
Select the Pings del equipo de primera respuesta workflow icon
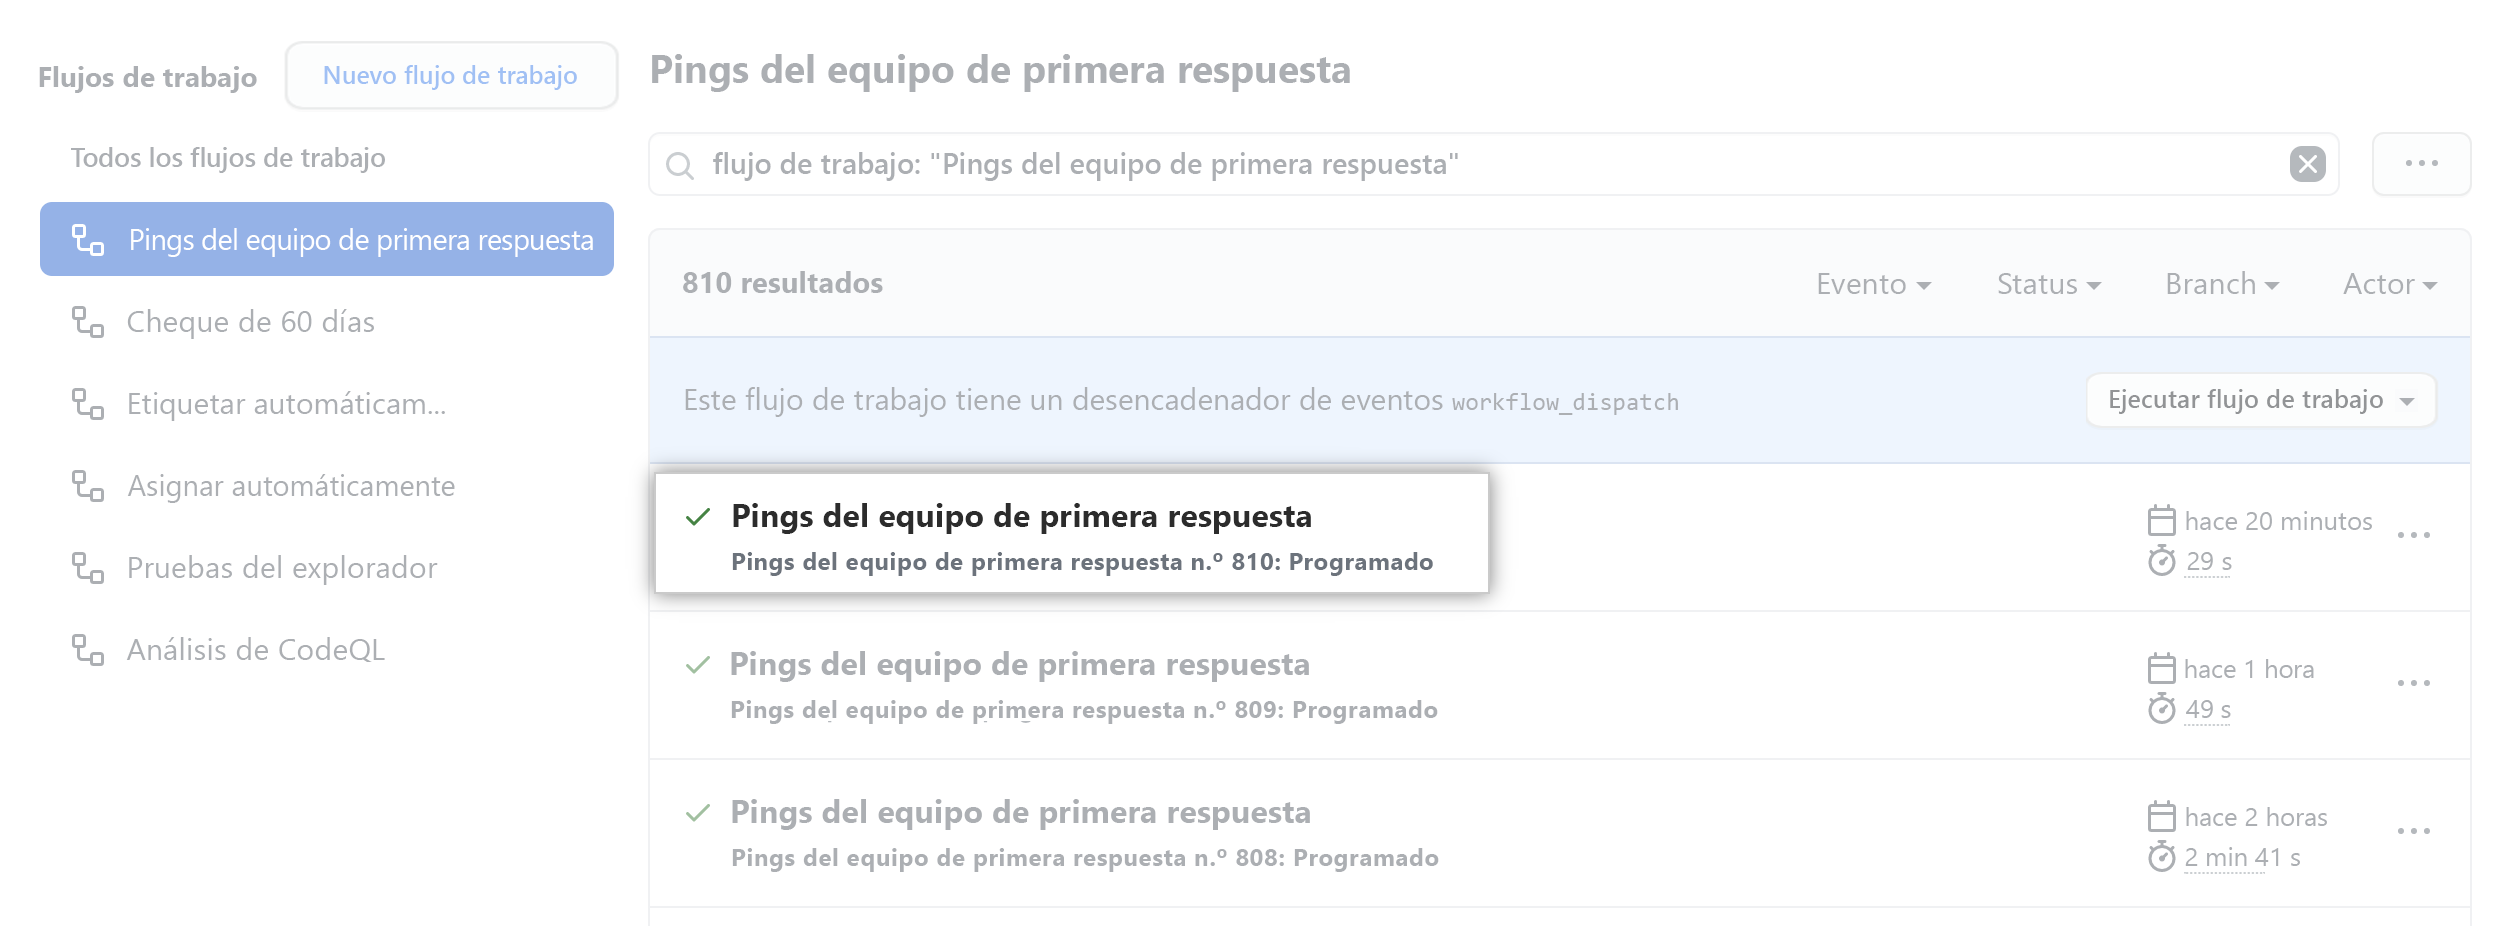coord(91,239)
